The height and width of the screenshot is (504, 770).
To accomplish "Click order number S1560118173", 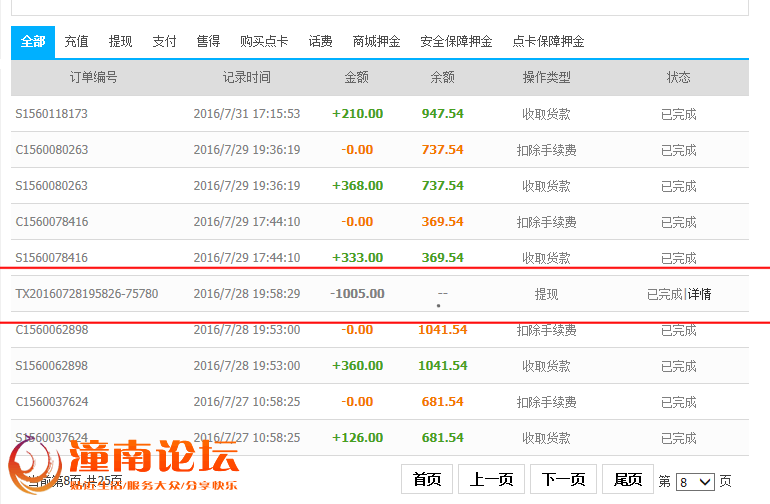I will 52,114.
